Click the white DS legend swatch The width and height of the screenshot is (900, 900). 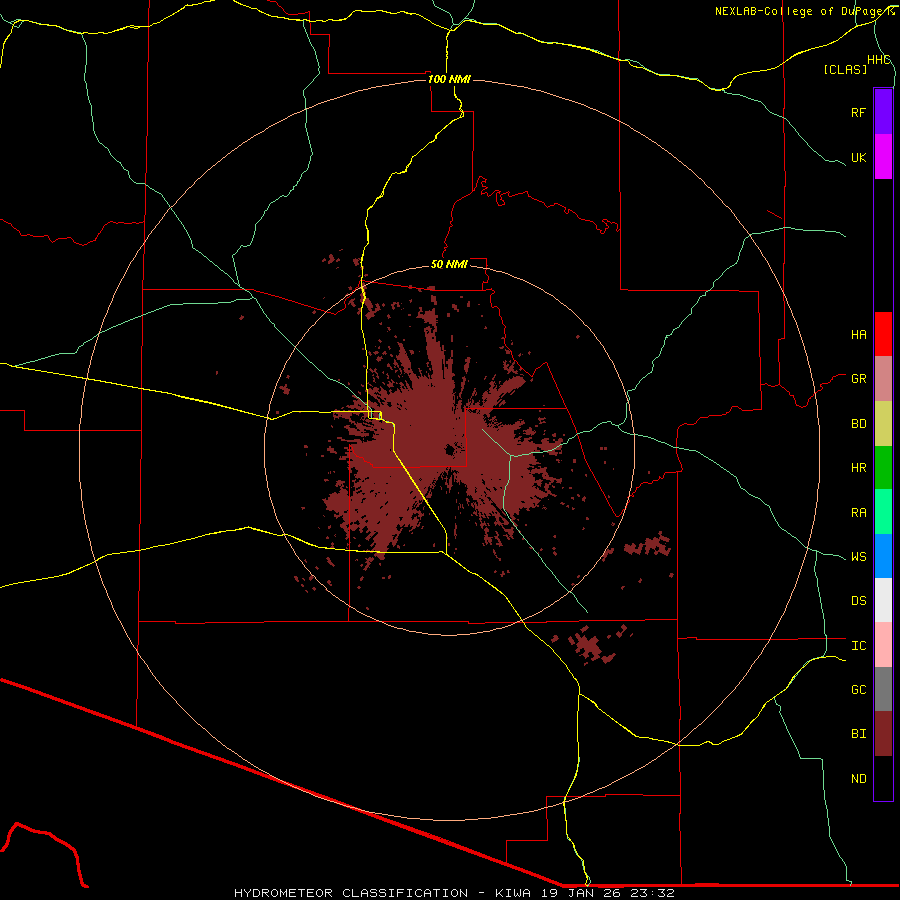click(x=883, y=600)
